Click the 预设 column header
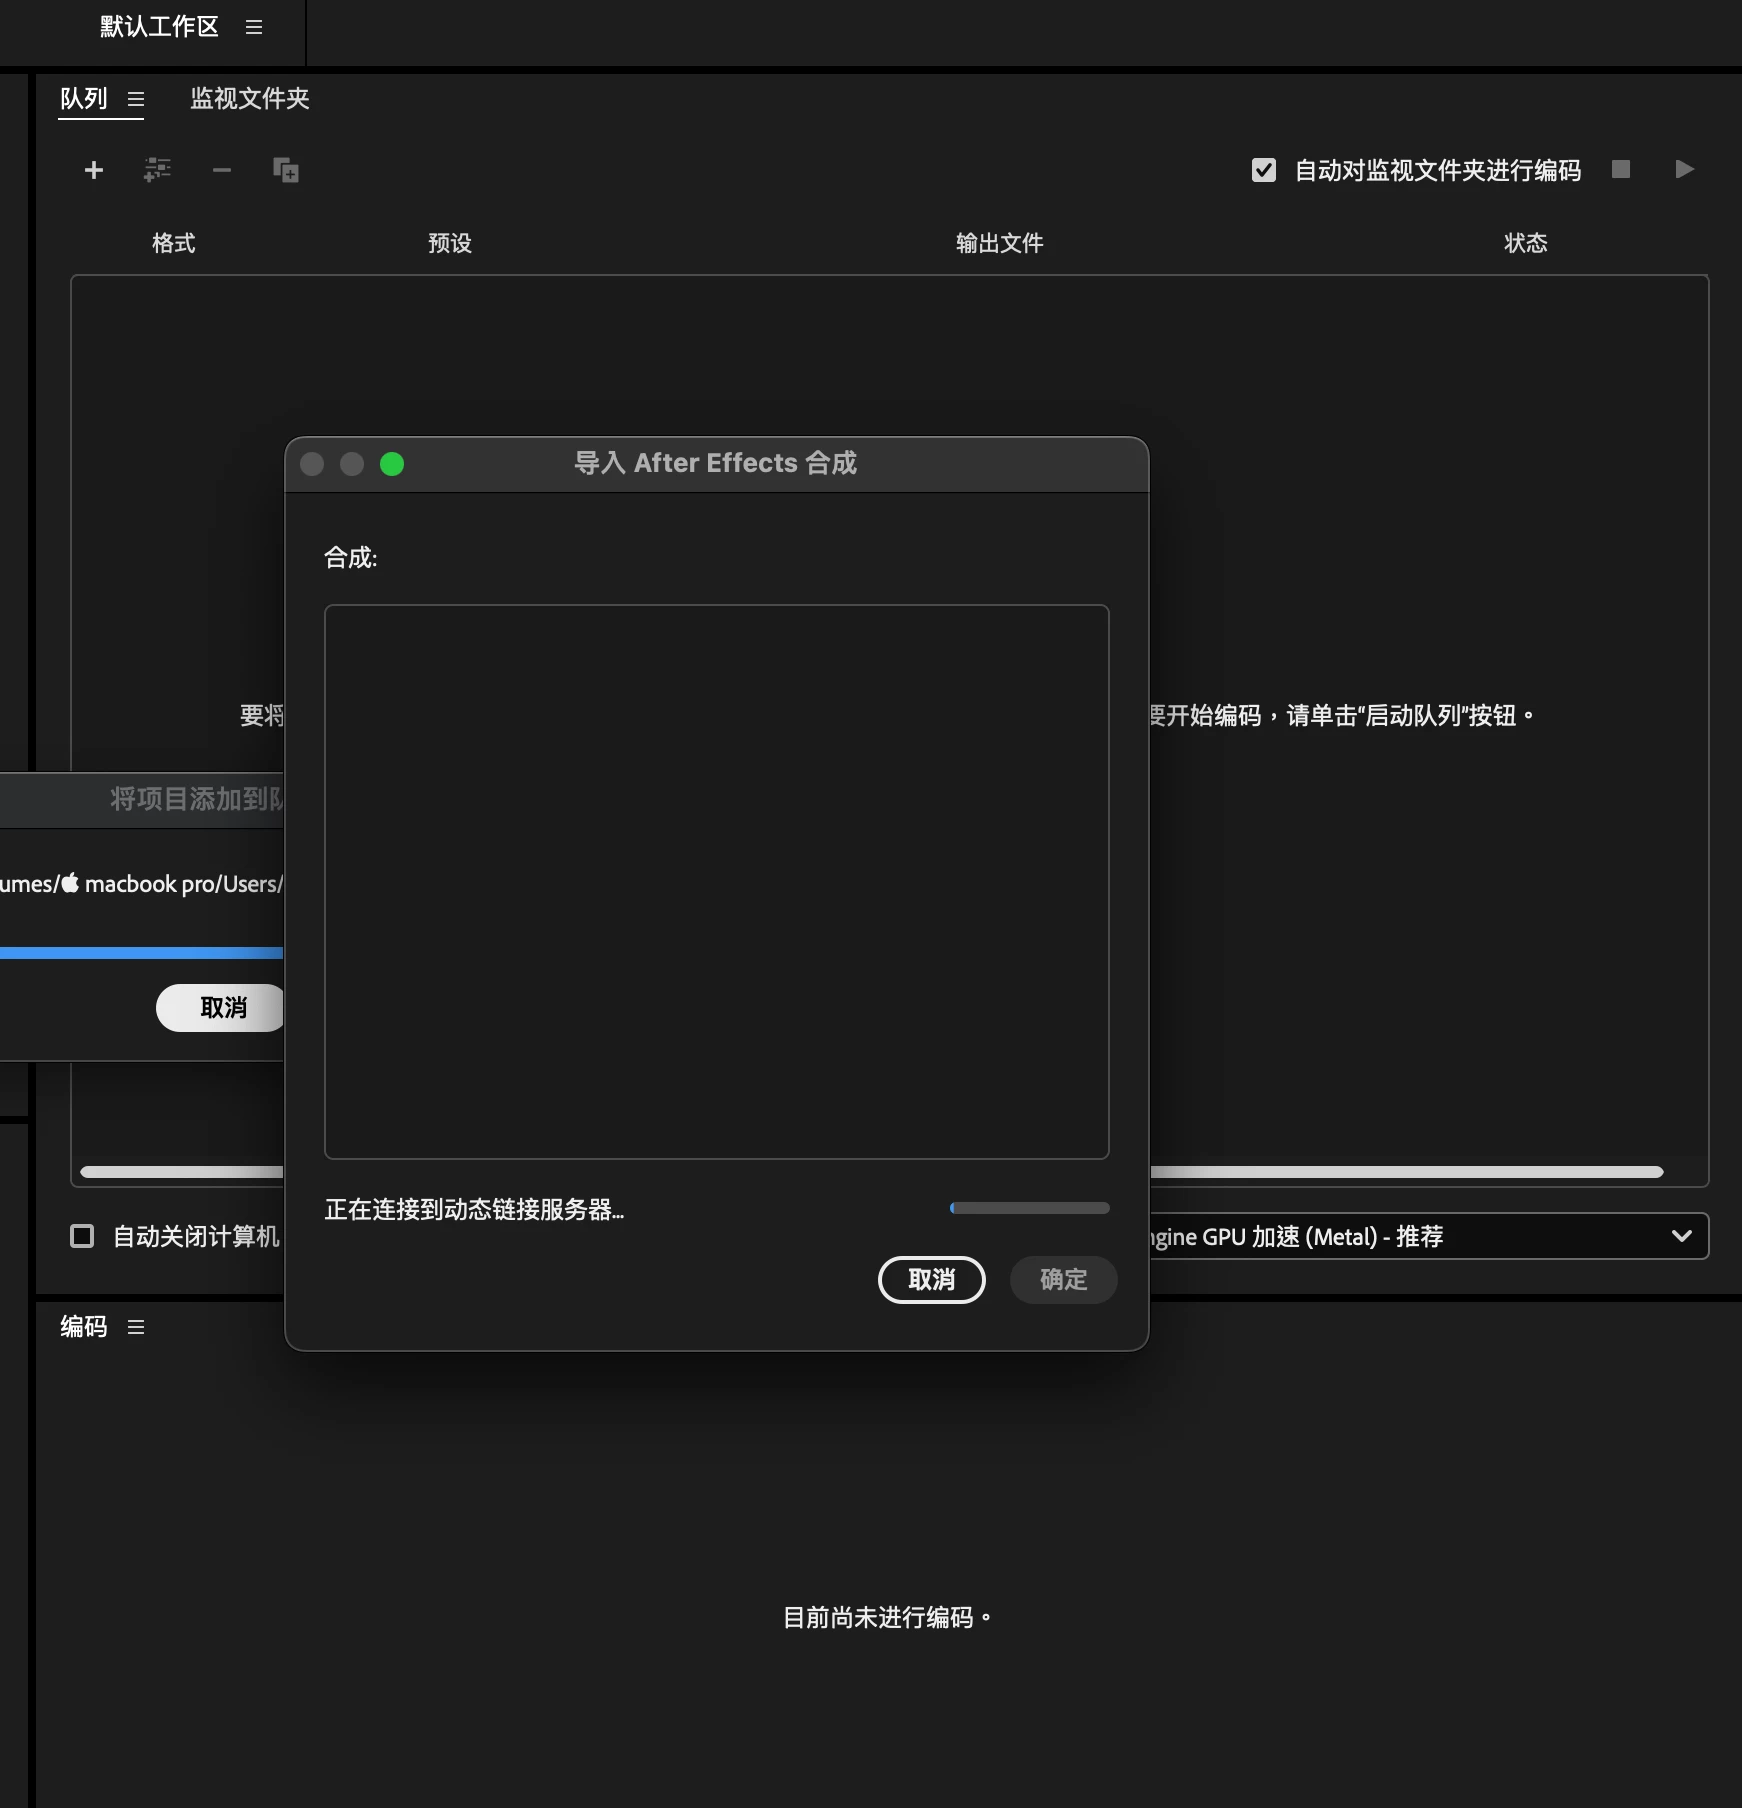The height and width of the screenshot is (1808, 1742). (450, 243)
